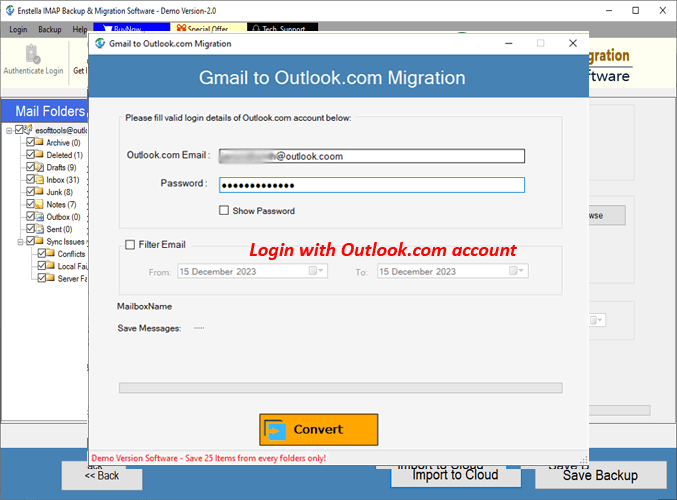Uncheck the Deleted folder checkbox
677x500 pixels.
tap(30, 154)
